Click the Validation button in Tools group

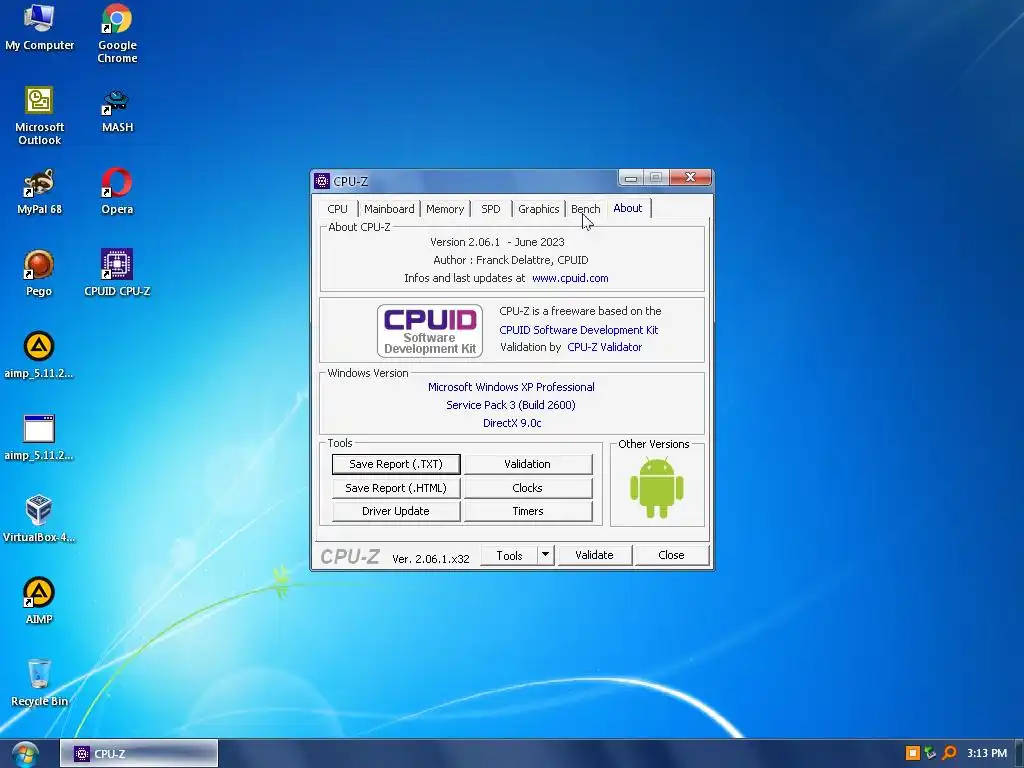pyautogui.click(x=528, y=464)
